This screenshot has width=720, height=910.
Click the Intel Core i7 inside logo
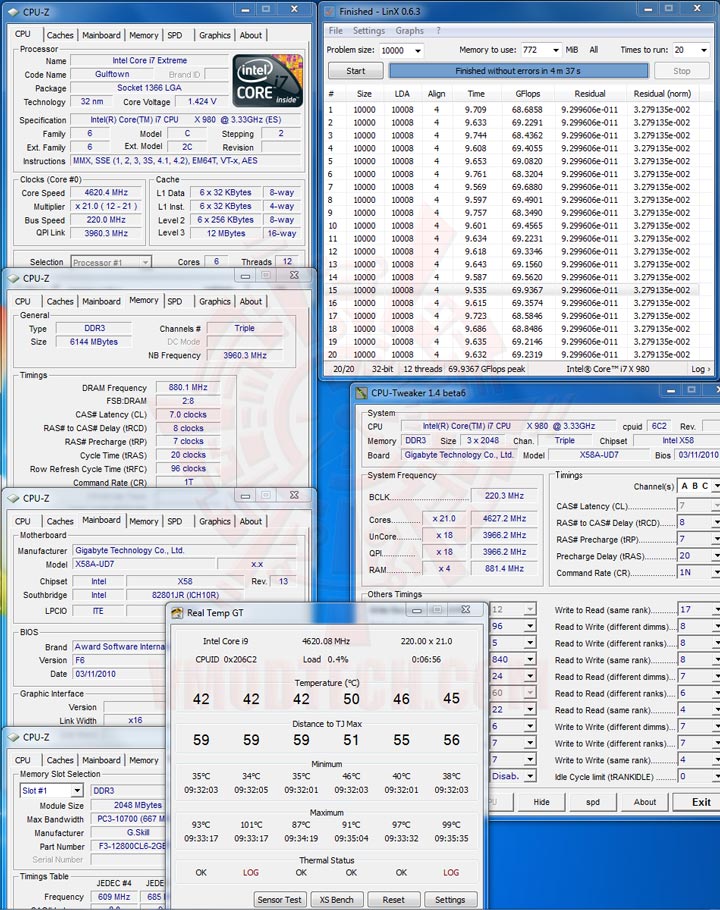coord(267,81)
